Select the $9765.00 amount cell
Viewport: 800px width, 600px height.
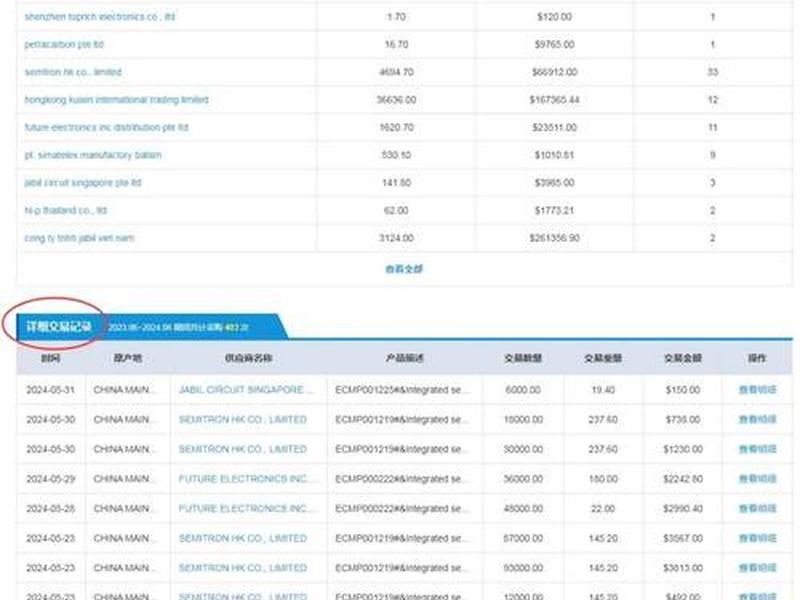coord(555,44)
